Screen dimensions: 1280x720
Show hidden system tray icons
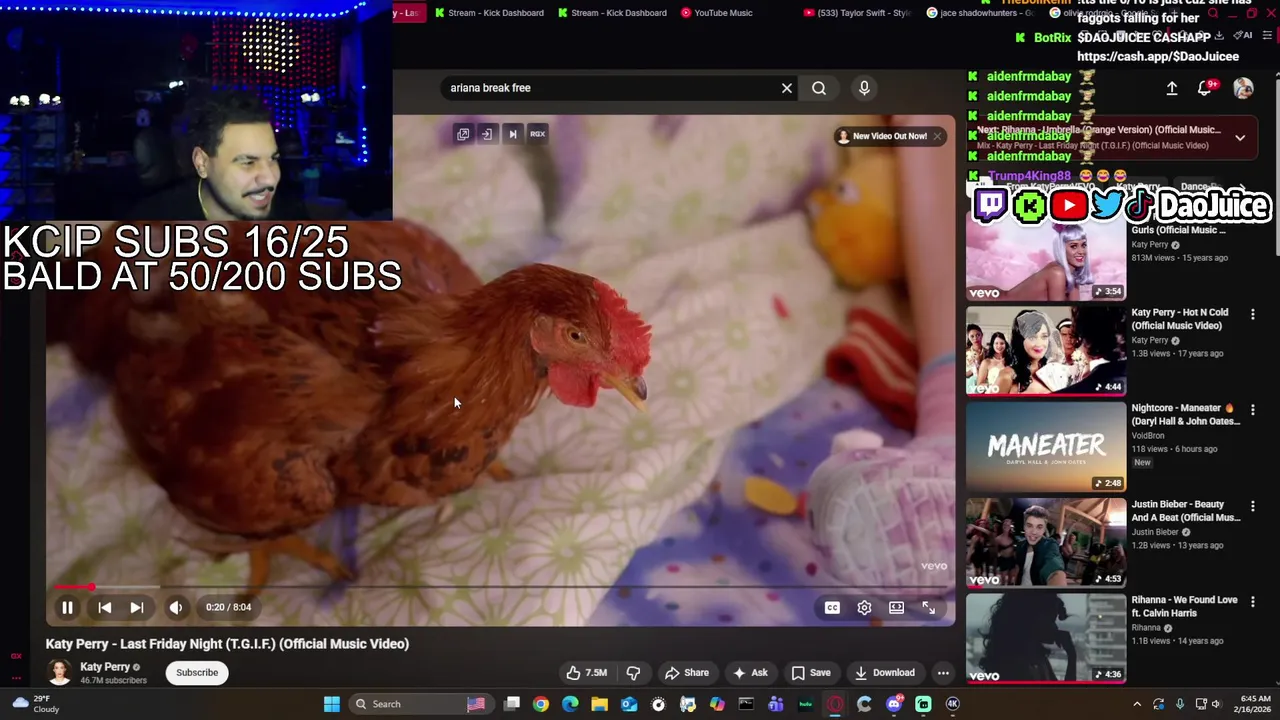(x=1137, y=704)
